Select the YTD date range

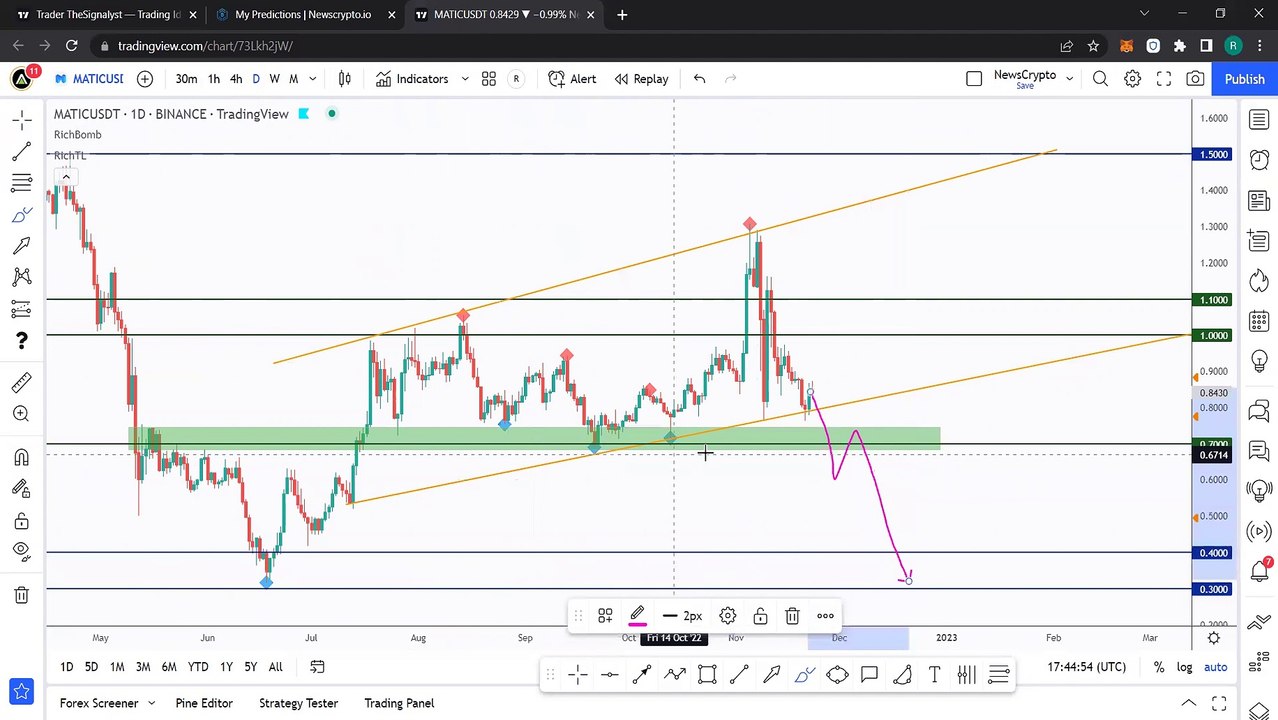click(x=198, y=667)
